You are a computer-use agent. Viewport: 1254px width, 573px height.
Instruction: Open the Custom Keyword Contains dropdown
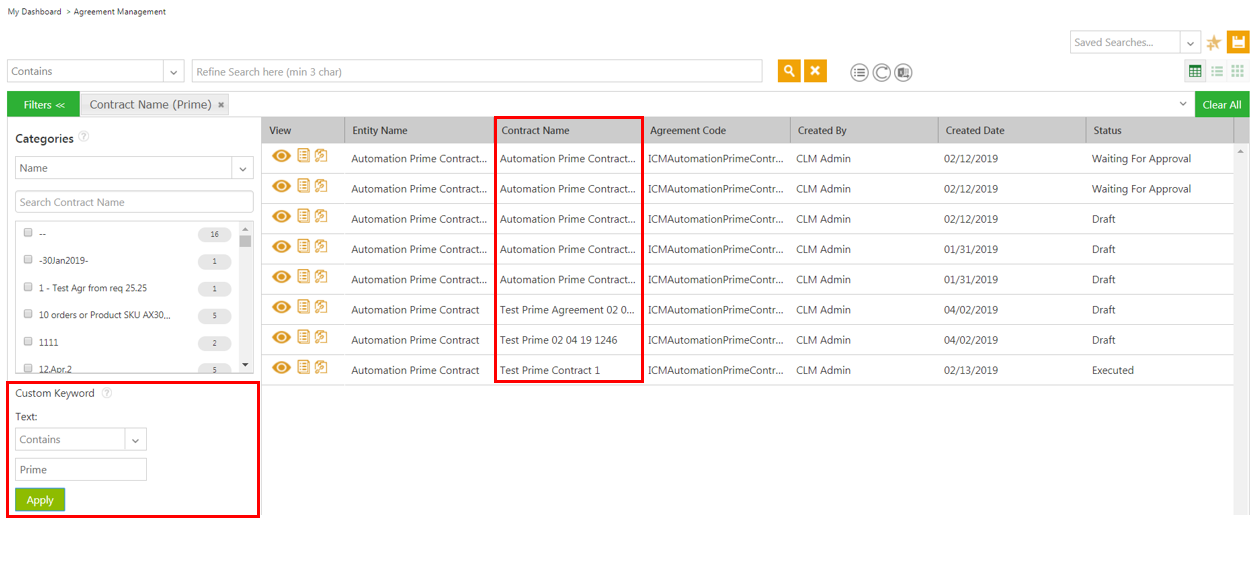135,439
